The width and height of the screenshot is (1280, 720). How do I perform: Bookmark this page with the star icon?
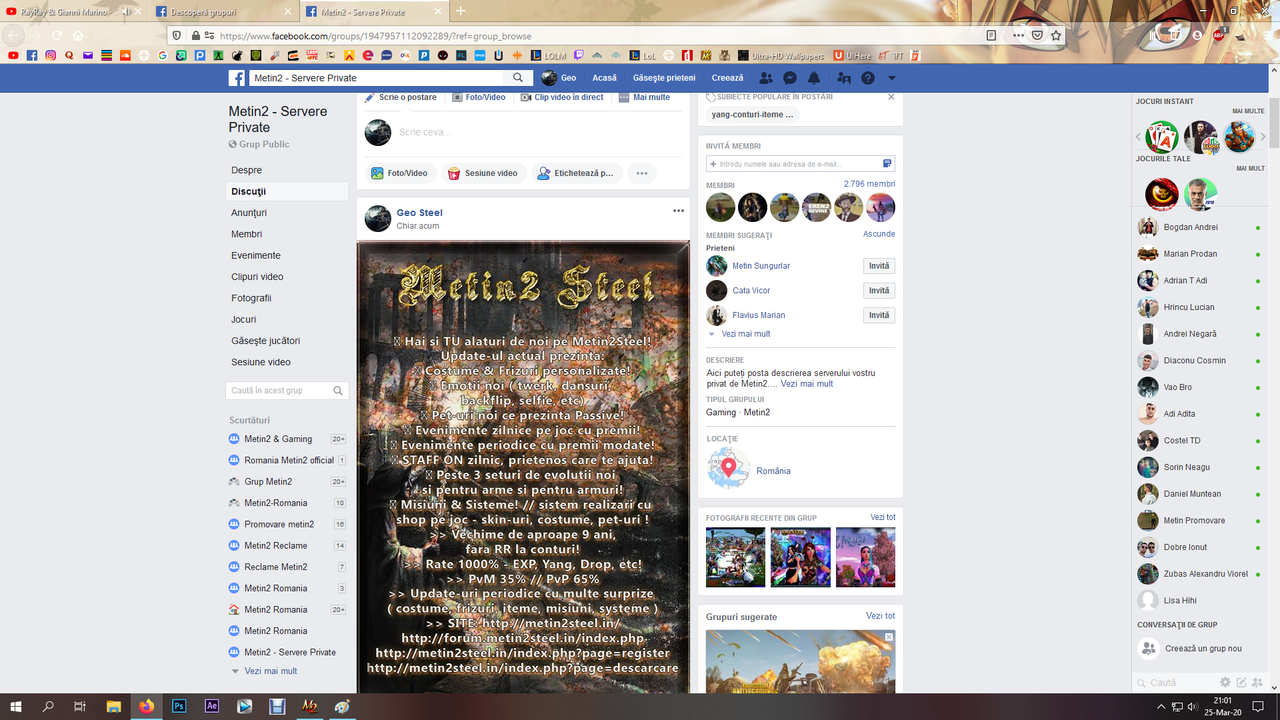tap(1056, 35)
